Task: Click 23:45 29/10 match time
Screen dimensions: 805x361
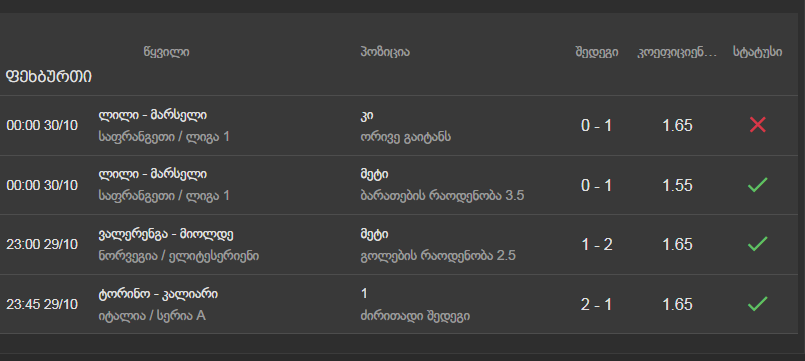Action: [42, 305]
